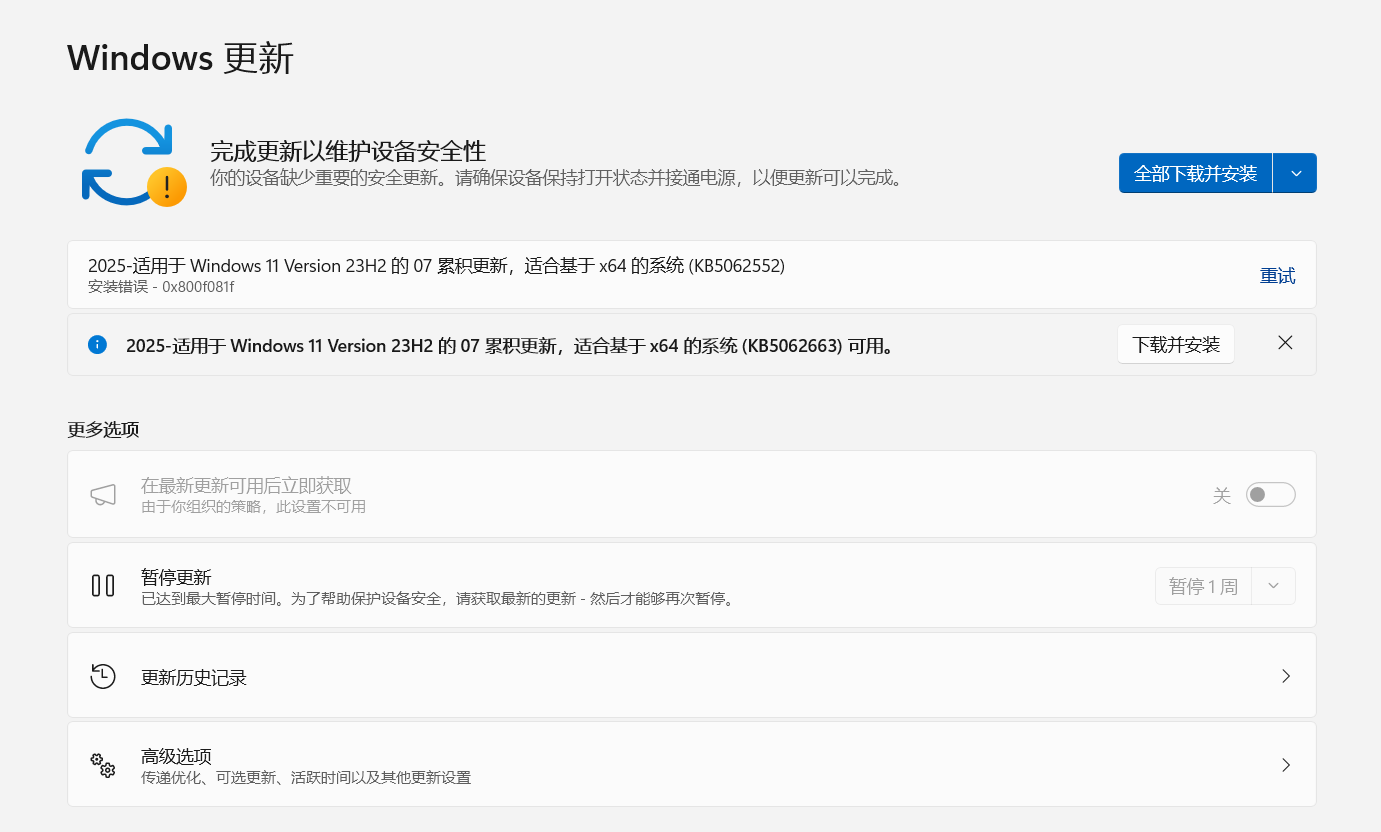The width and height of the screenshot is (1381, 832).
Task: Click the 已达到最大暂停时间 description text
Action: (x=437, y=600)
